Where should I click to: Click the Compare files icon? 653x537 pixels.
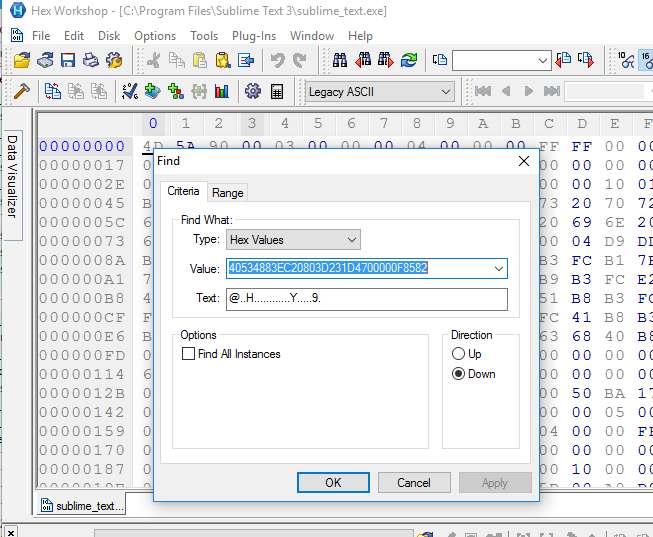52,91
